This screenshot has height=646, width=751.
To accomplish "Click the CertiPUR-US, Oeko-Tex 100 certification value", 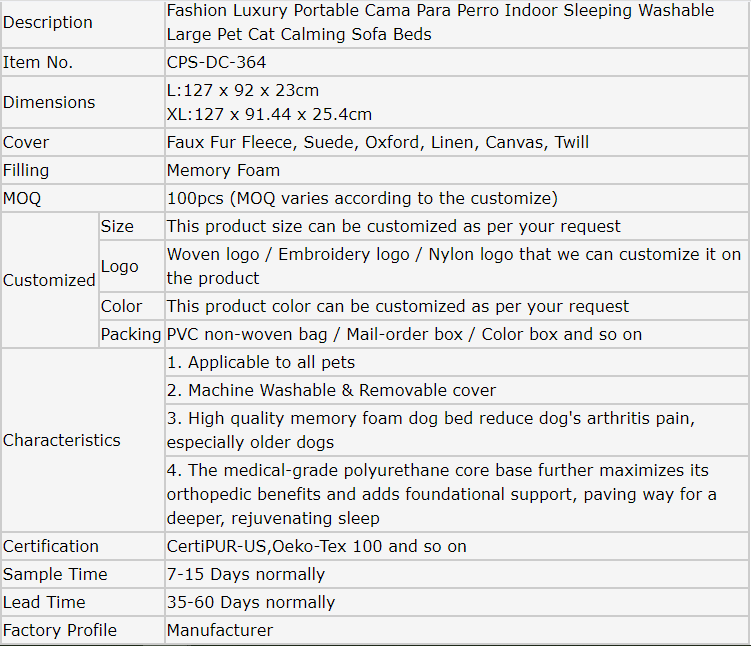I will 316,546.
